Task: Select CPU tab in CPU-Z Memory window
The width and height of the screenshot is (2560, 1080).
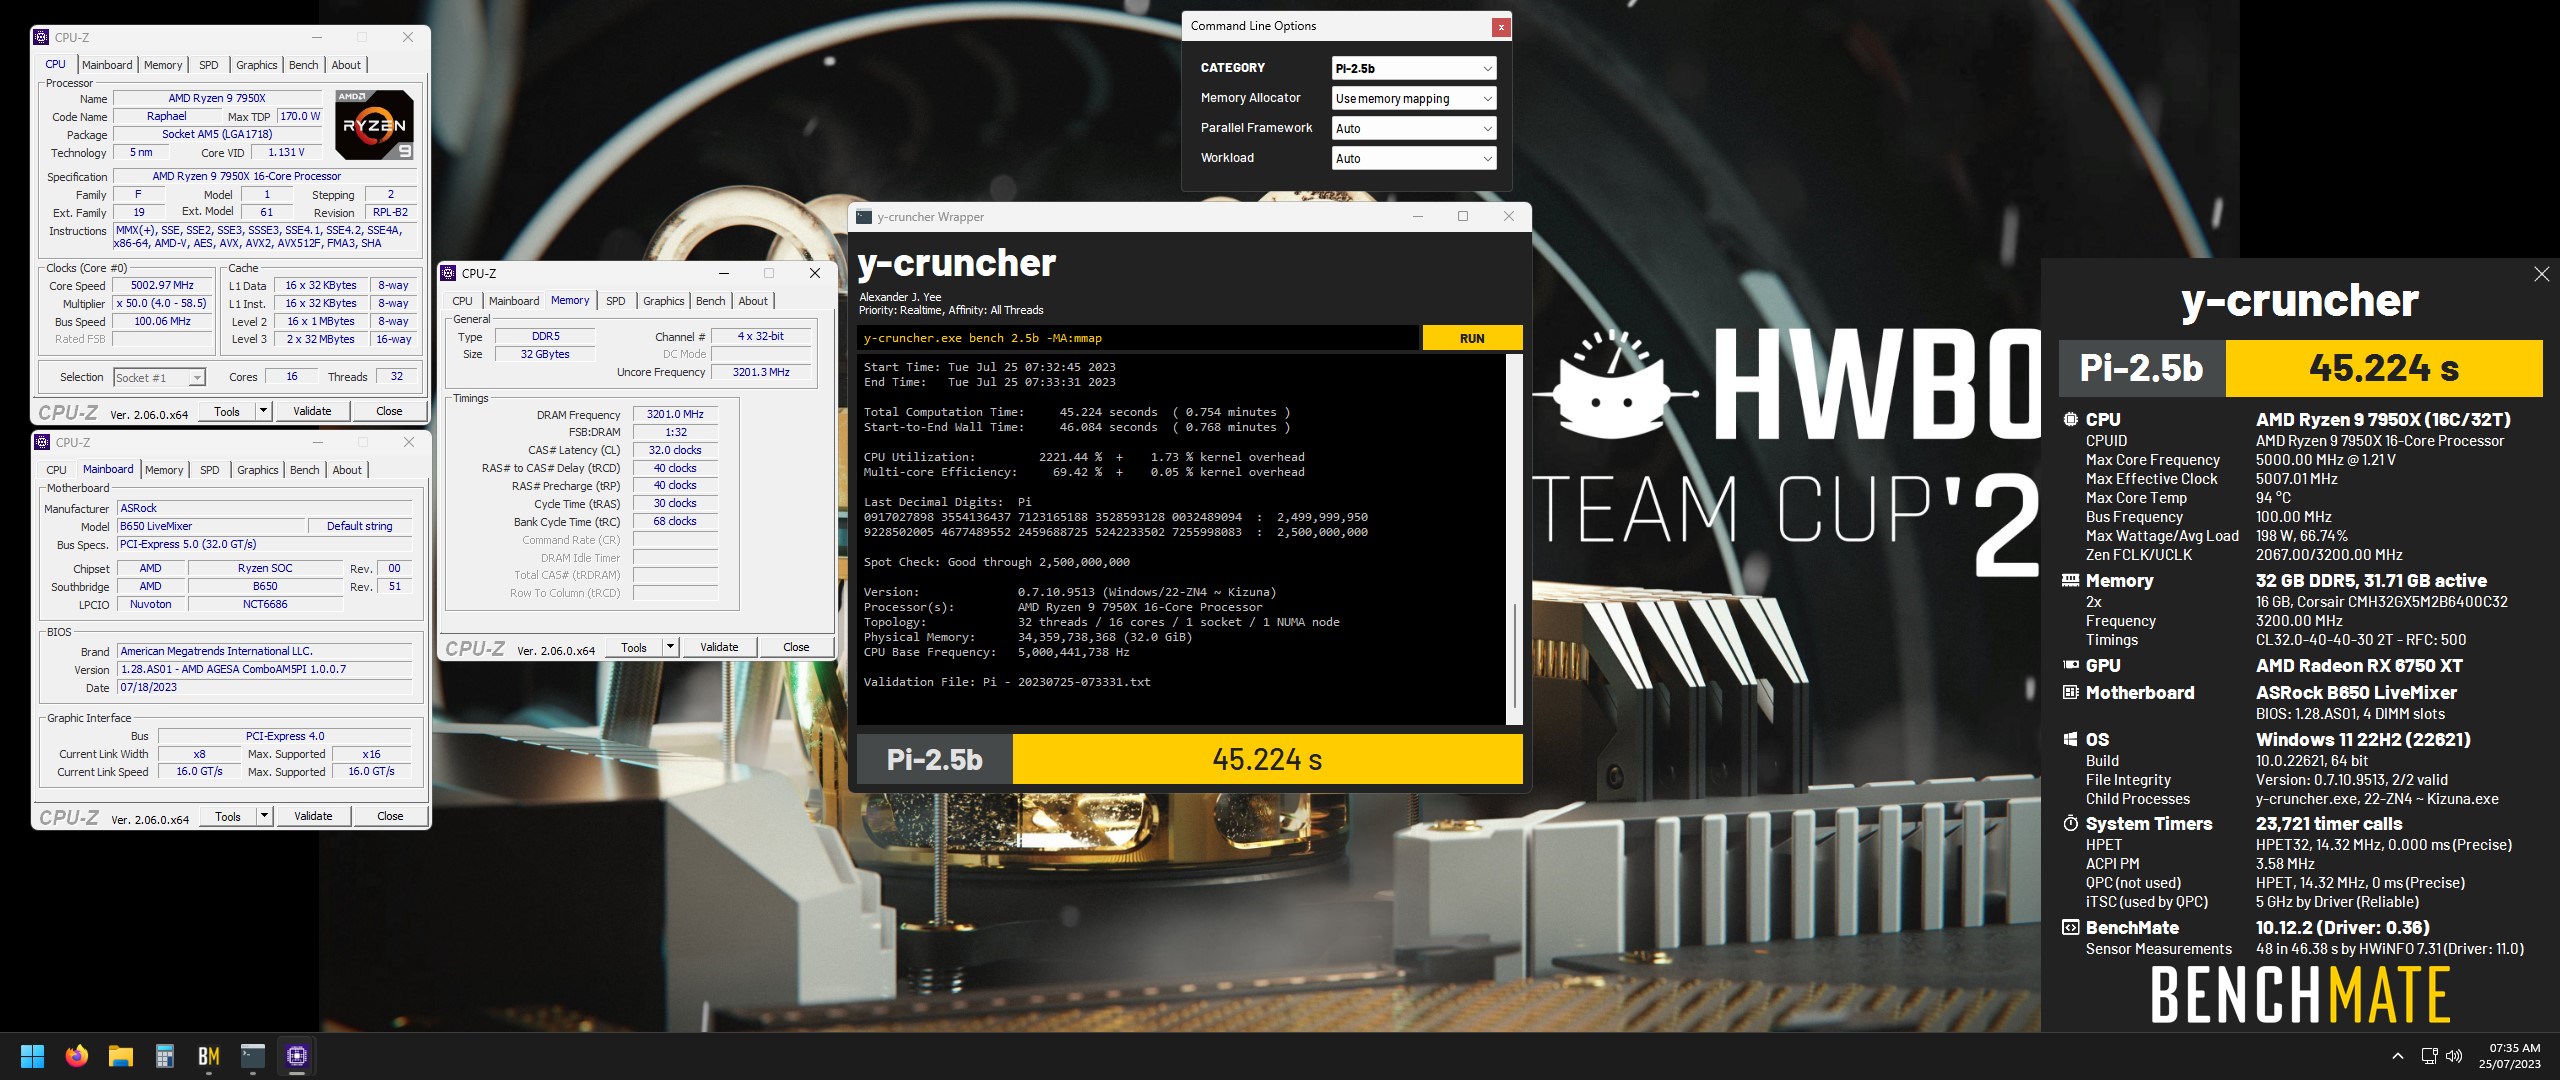Action: click(x=462, y=301)
